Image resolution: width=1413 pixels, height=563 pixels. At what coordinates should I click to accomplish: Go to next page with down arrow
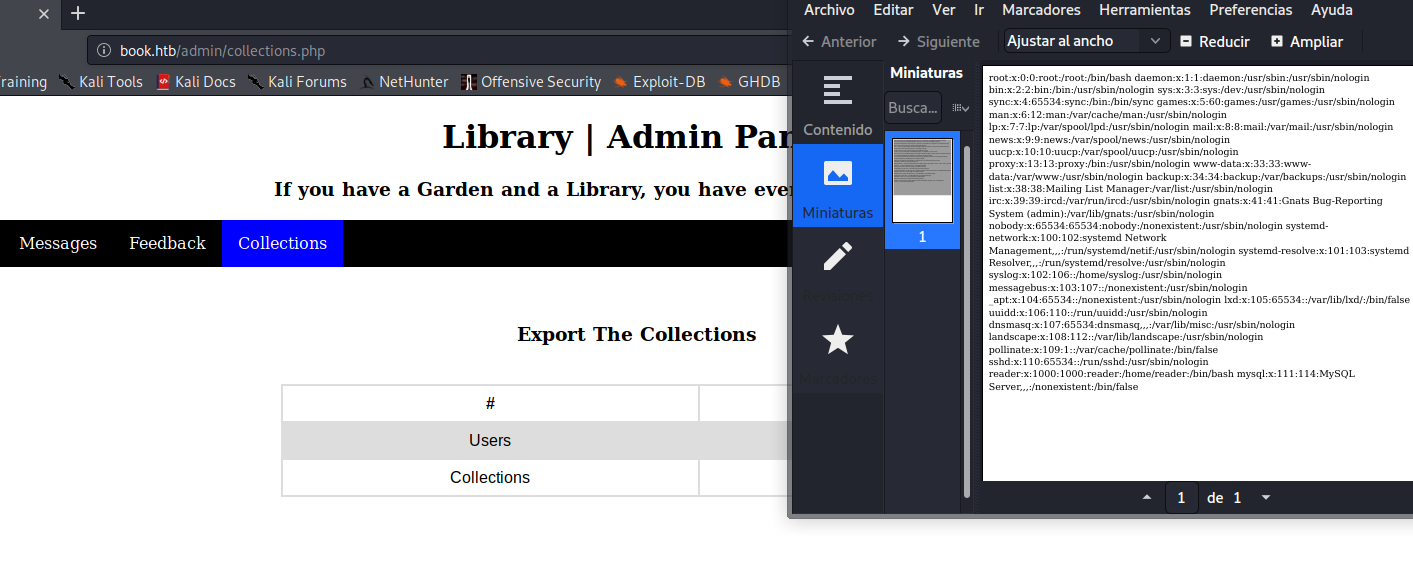(x=1266, y=498)
